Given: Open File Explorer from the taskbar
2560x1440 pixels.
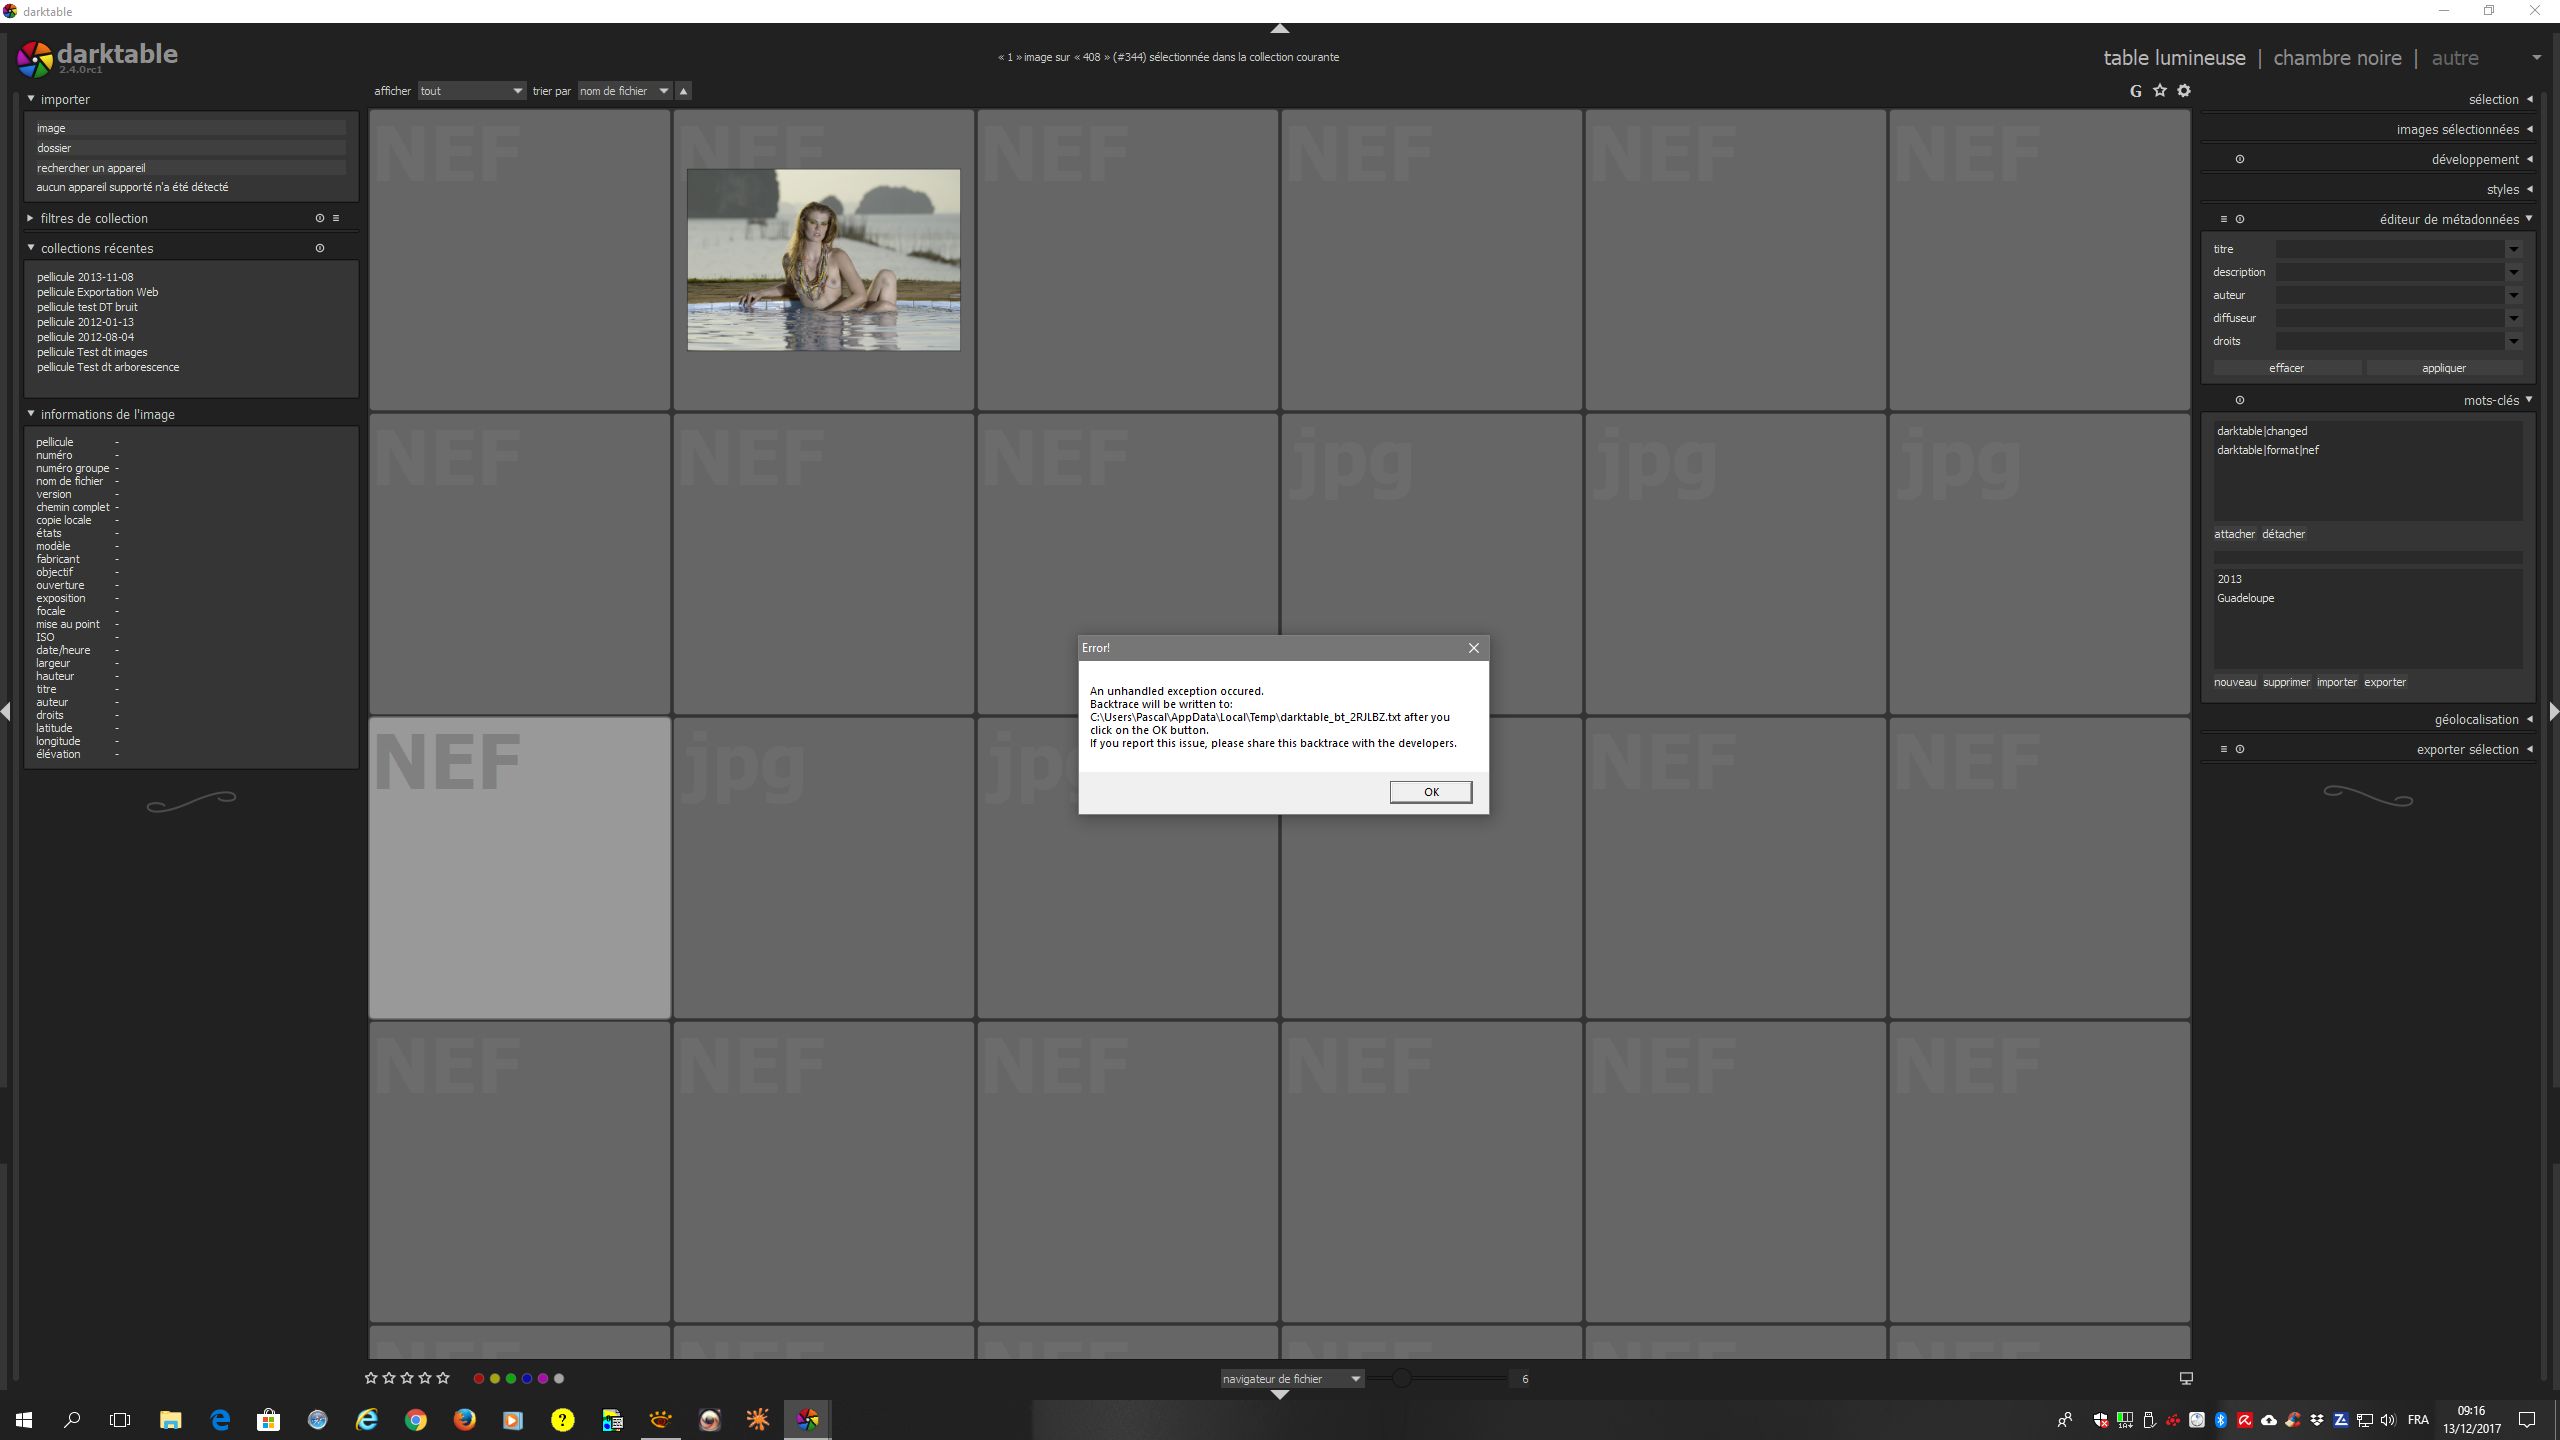Looking at the screenshot, I should click(x=170, y=1419).
